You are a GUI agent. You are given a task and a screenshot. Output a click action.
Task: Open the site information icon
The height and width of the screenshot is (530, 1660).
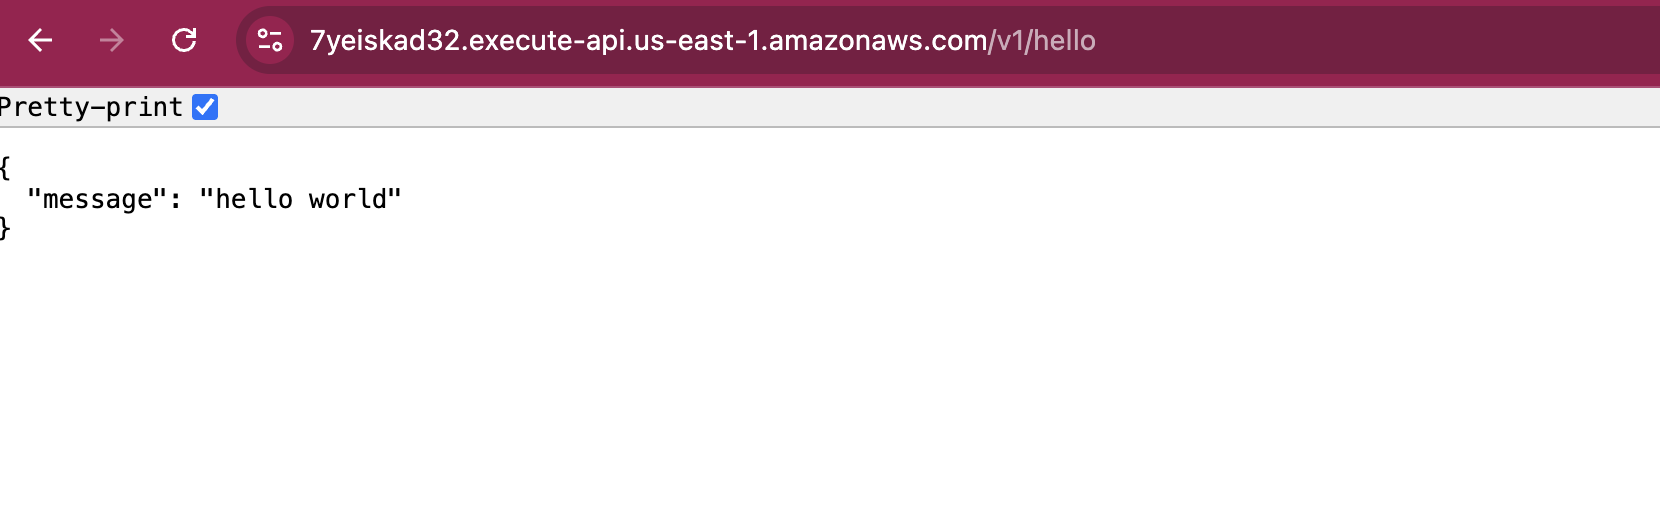(x=270, y=40)
